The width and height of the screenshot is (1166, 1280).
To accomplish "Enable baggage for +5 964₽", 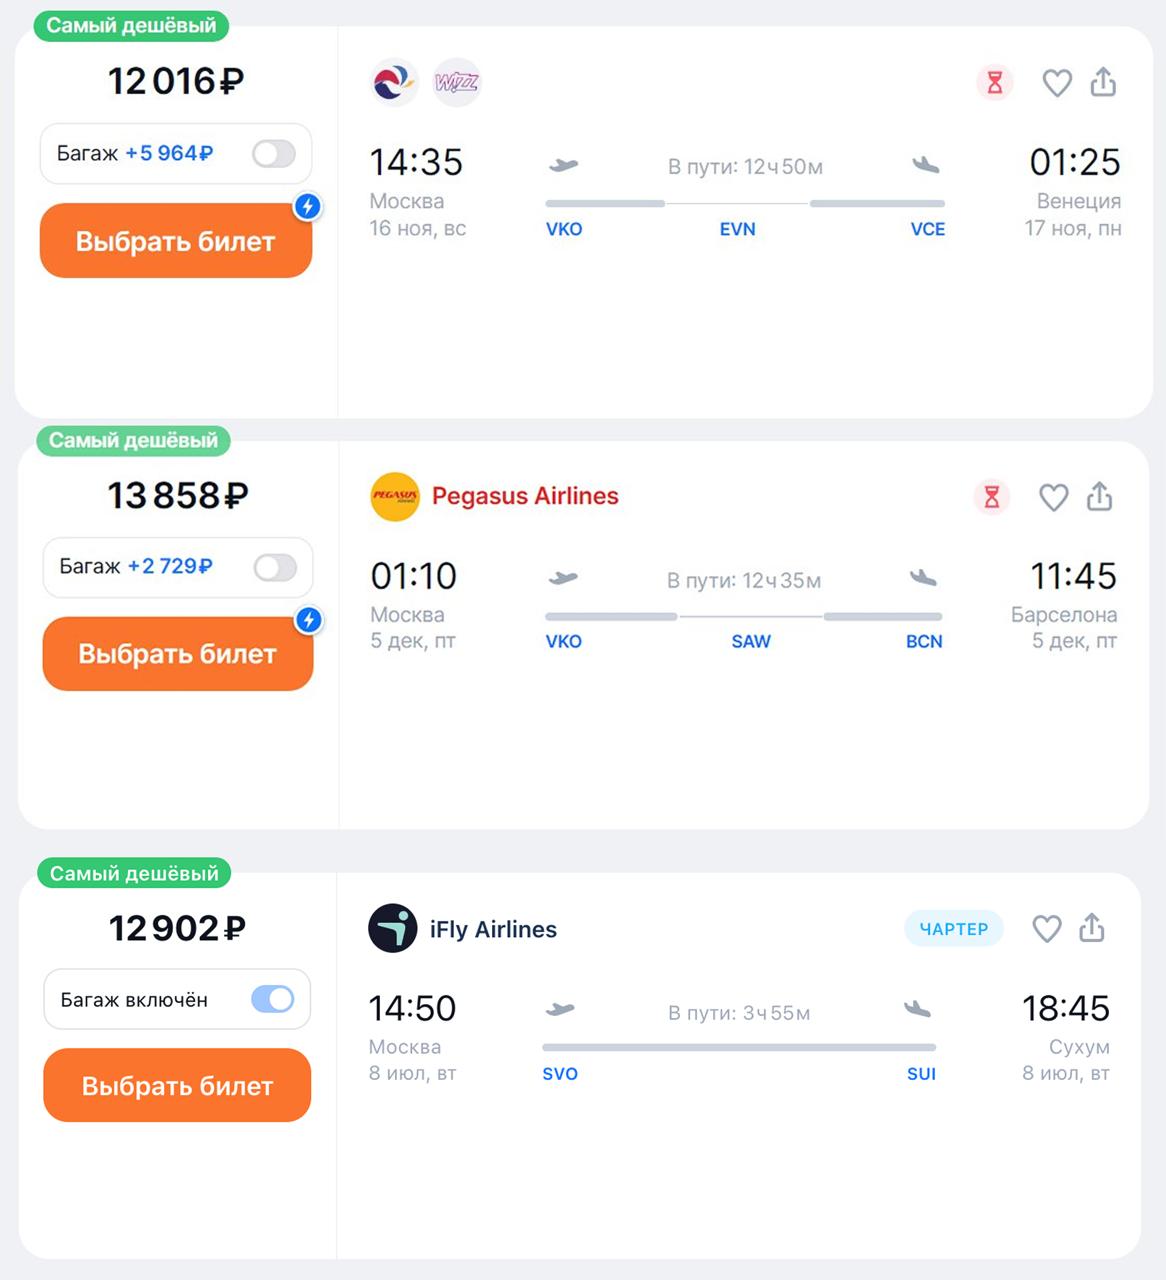I will click(x=273, y=154).
